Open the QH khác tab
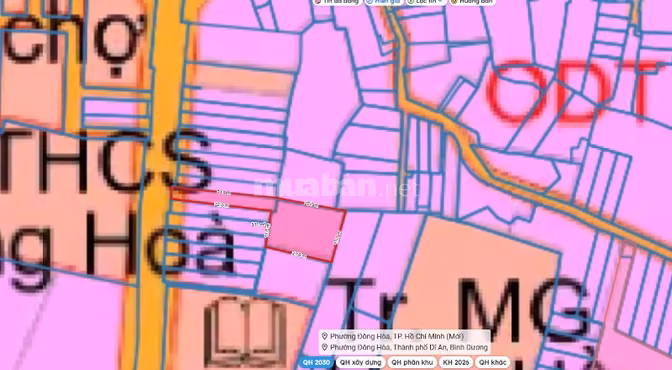This screenshot has height=370, width=672. (x=493, y=362)
